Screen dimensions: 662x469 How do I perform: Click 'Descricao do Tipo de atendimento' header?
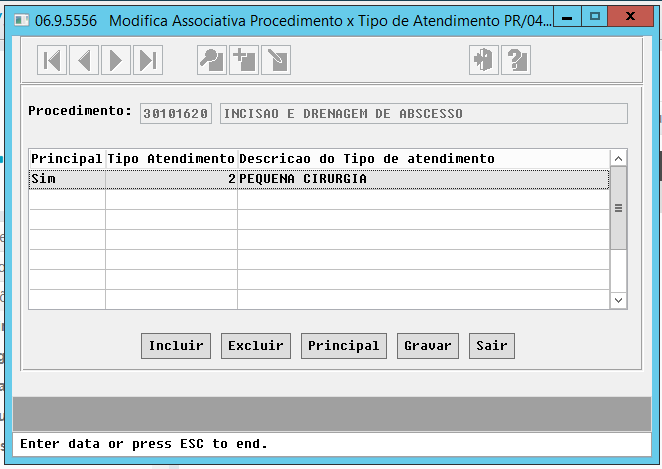pyautogui.click(x=423, y=159)
